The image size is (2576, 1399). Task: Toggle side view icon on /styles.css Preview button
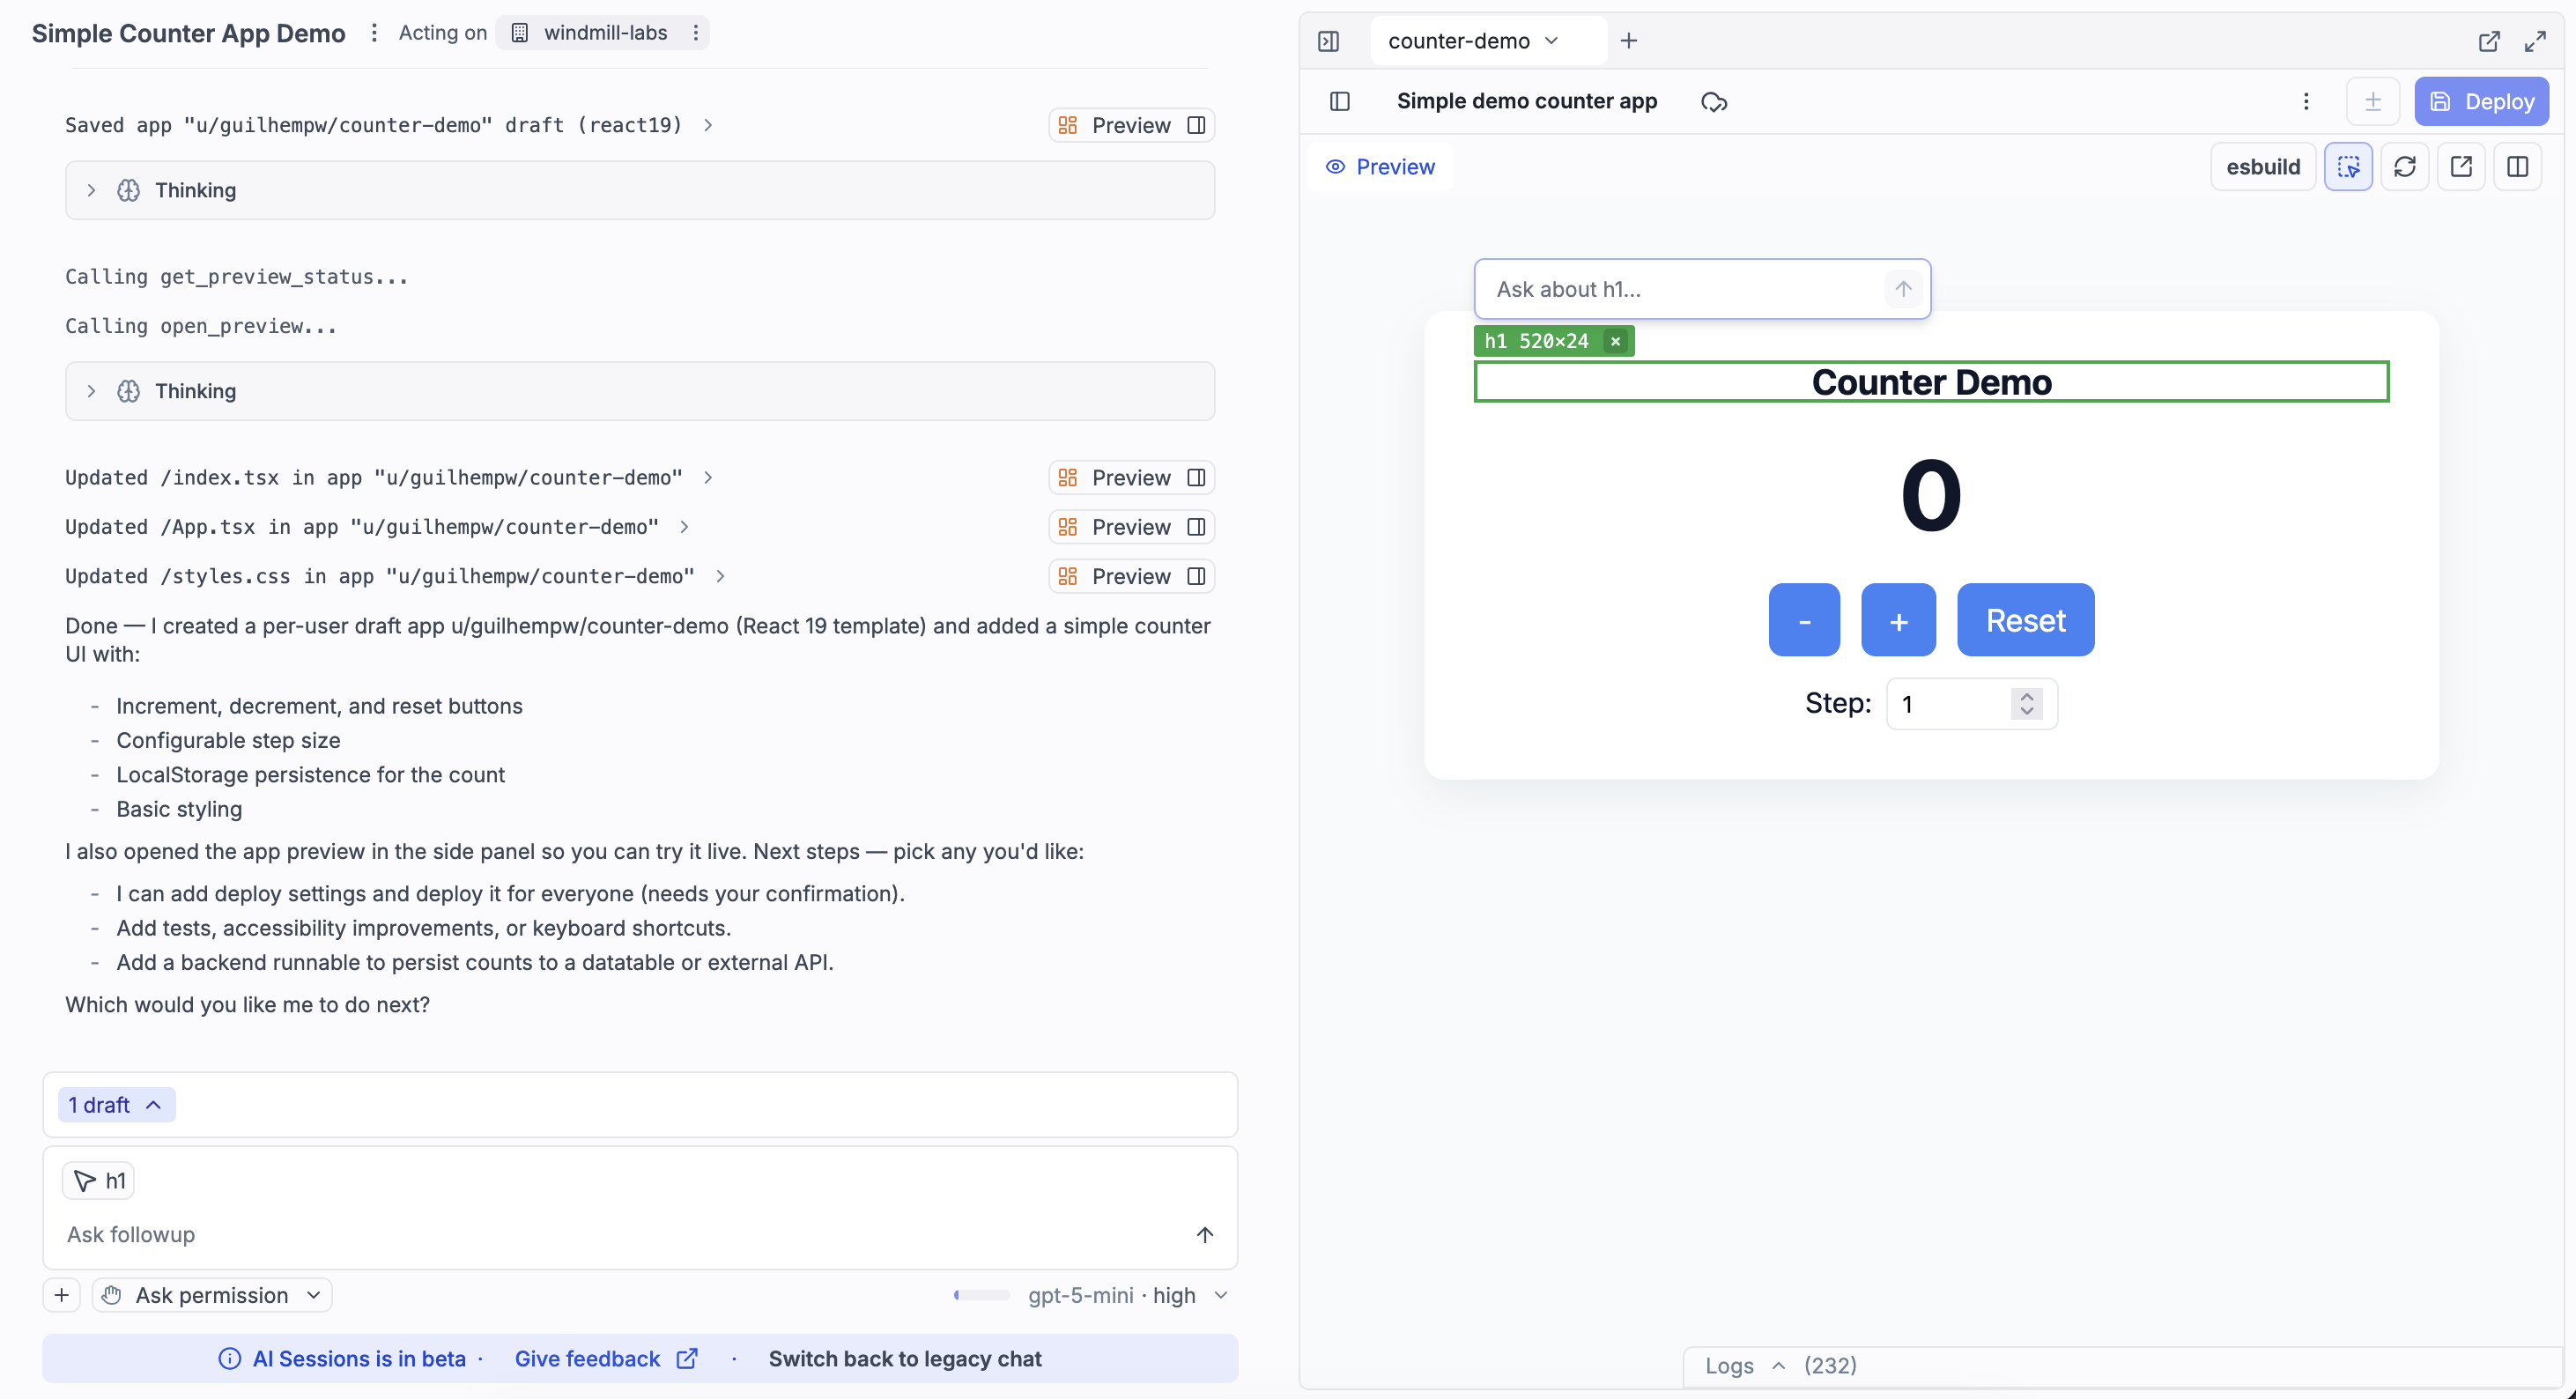(x=1196, y=576)
